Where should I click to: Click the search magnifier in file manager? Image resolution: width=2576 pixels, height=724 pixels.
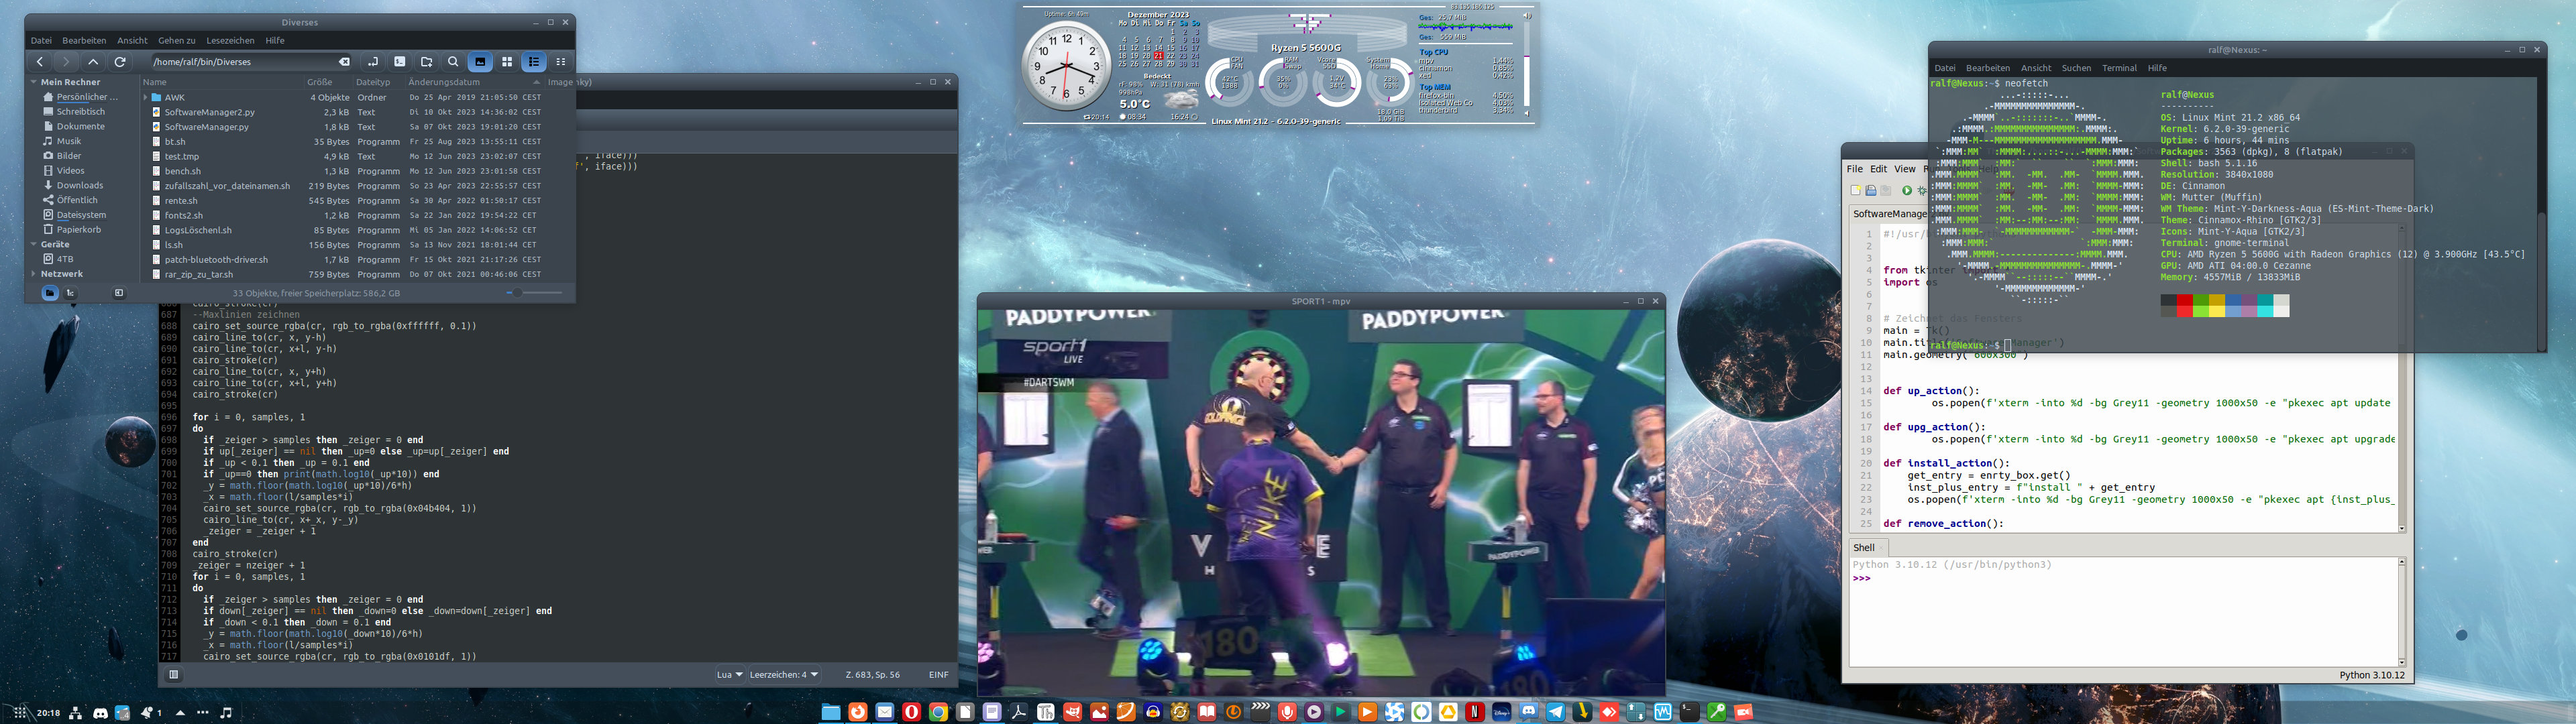(x=453, y=62)
